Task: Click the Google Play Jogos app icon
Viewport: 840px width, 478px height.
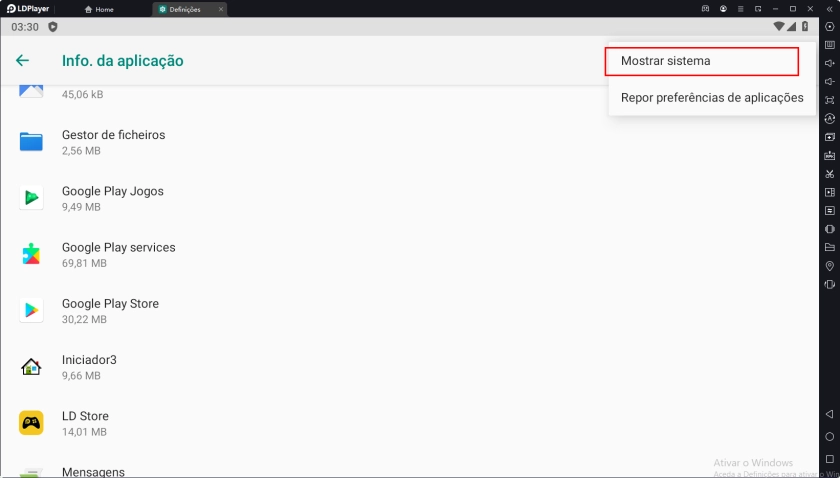Action: pos(31,198)
